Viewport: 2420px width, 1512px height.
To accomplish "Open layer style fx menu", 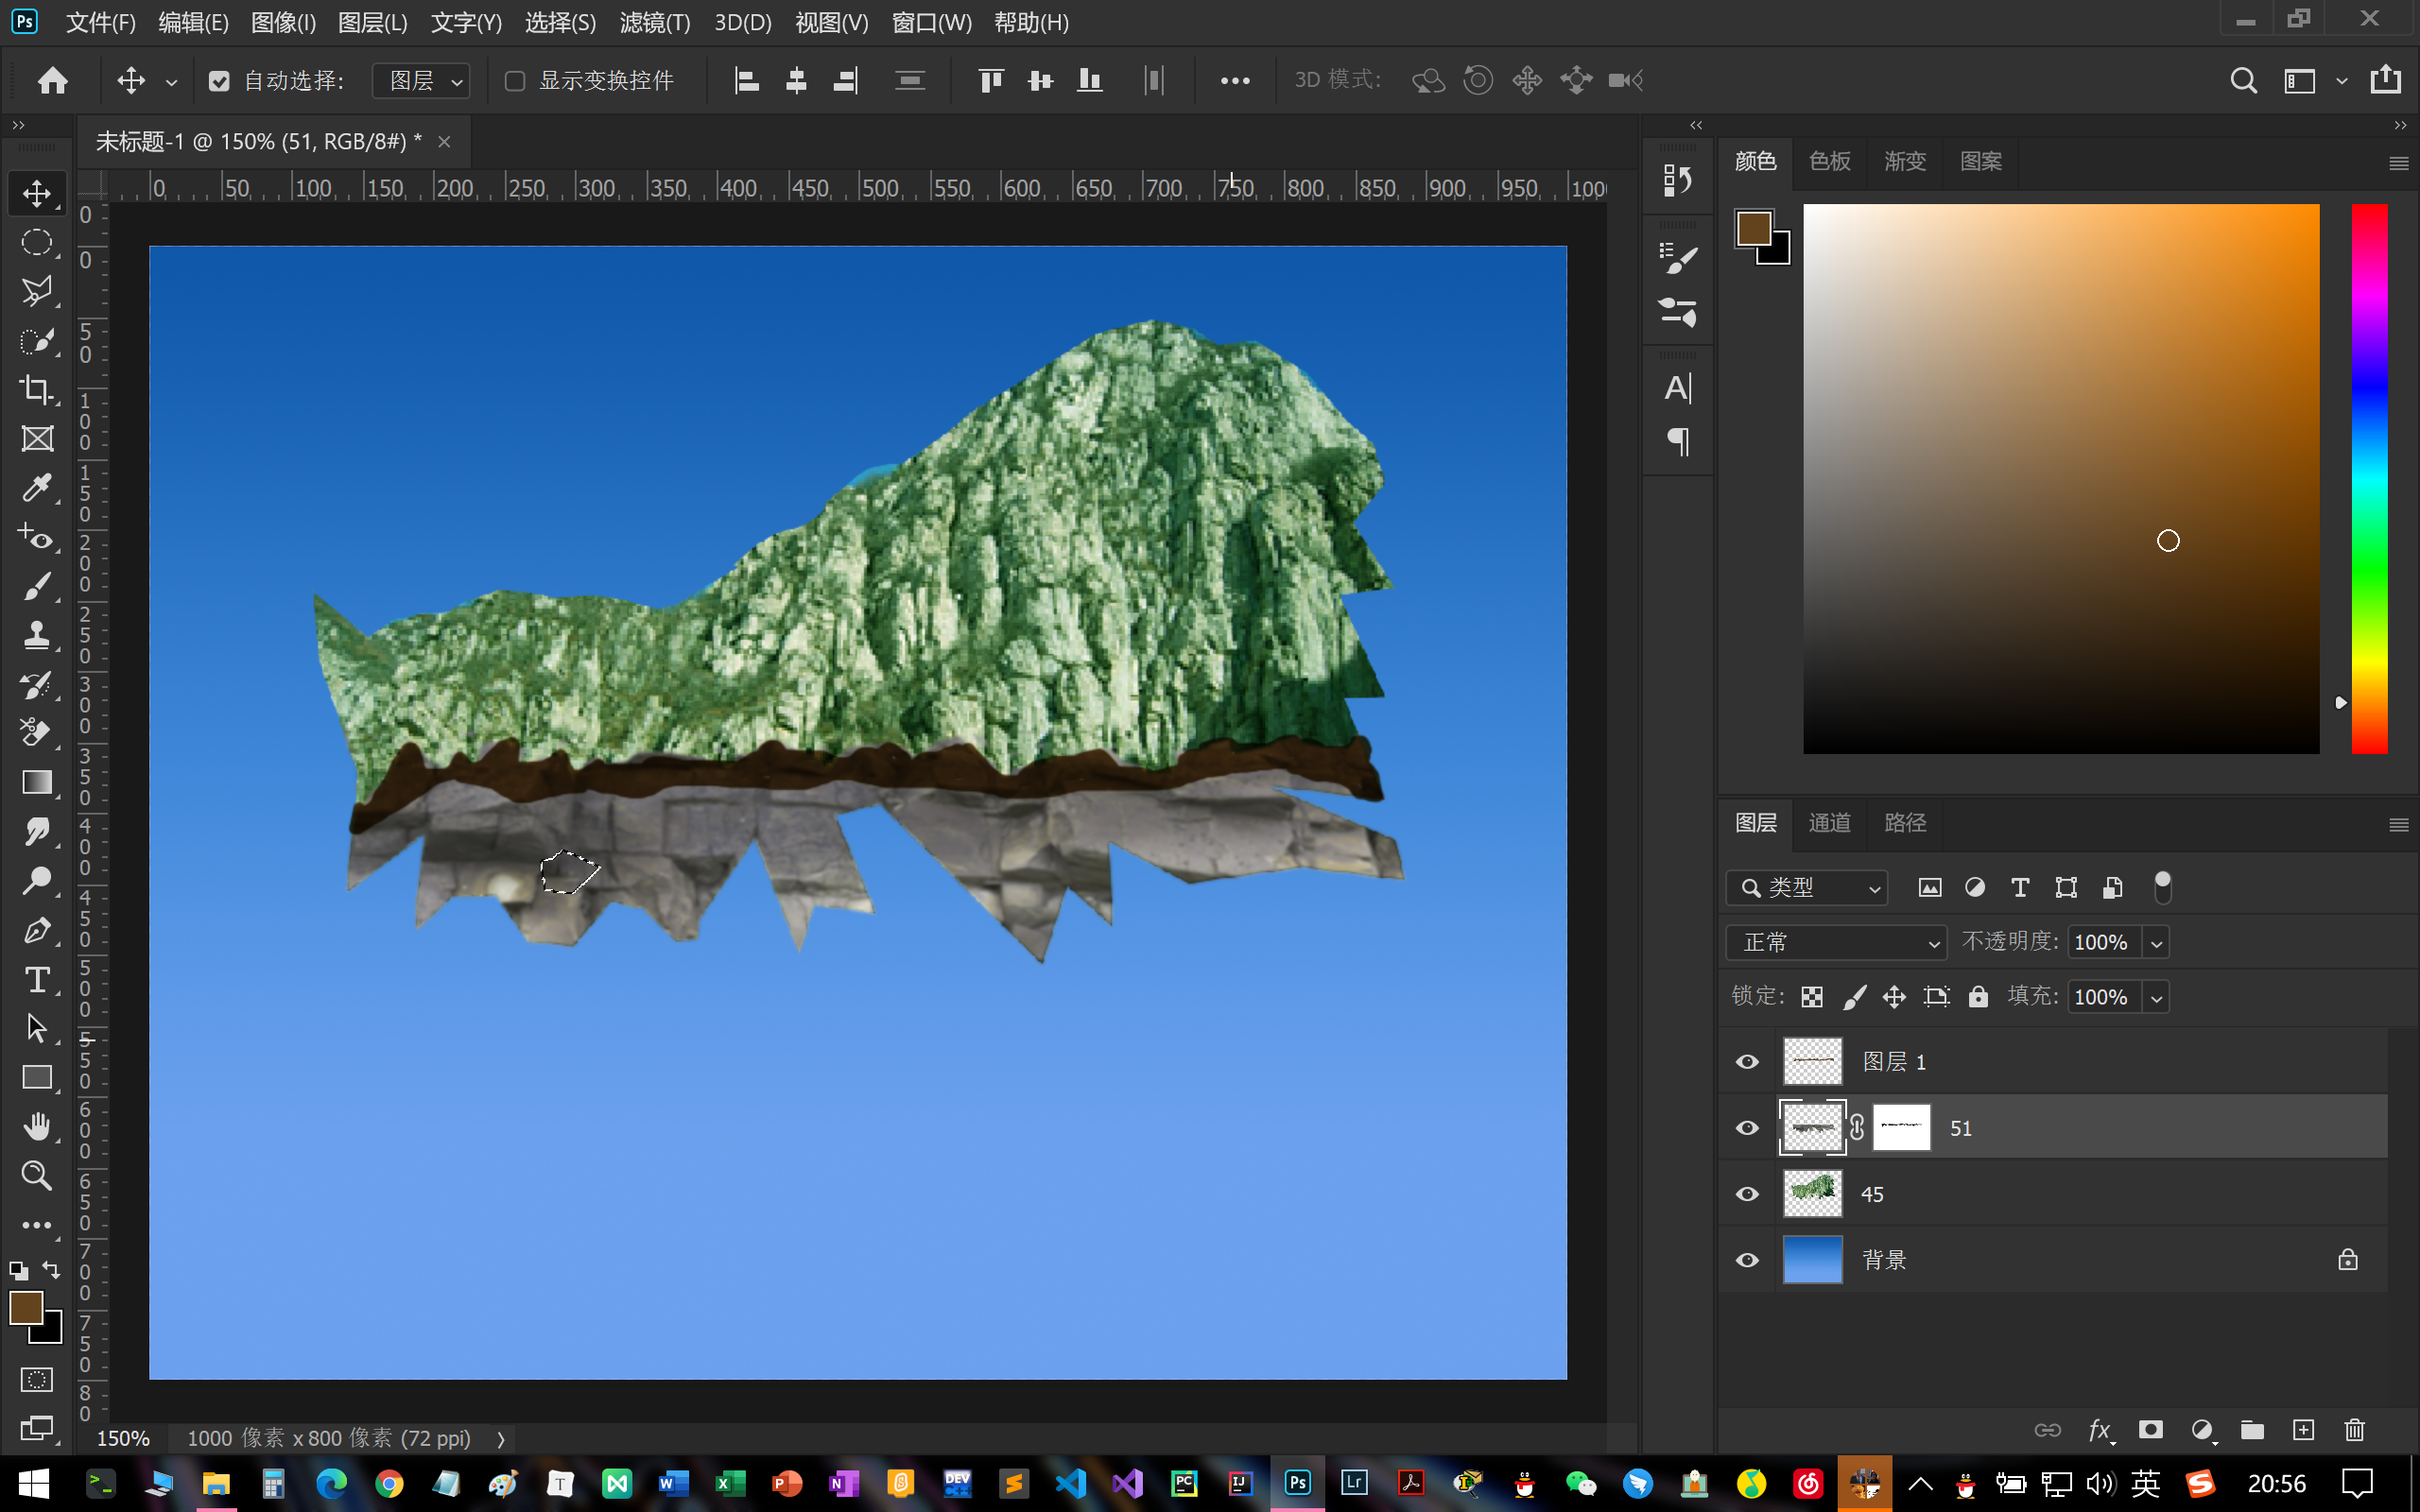I will pyautogui.click(x=2100, y=1430).
